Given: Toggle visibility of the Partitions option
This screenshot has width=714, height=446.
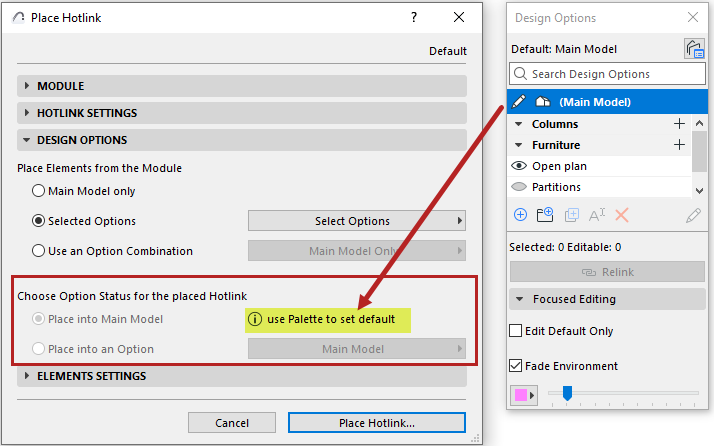Looking at the screenshot, I should point(519,187).
